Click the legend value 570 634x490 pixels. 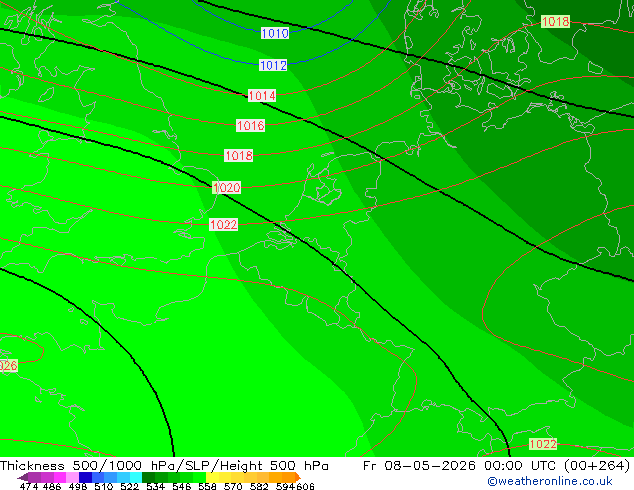pyautogui.click(x=233, y=486)
